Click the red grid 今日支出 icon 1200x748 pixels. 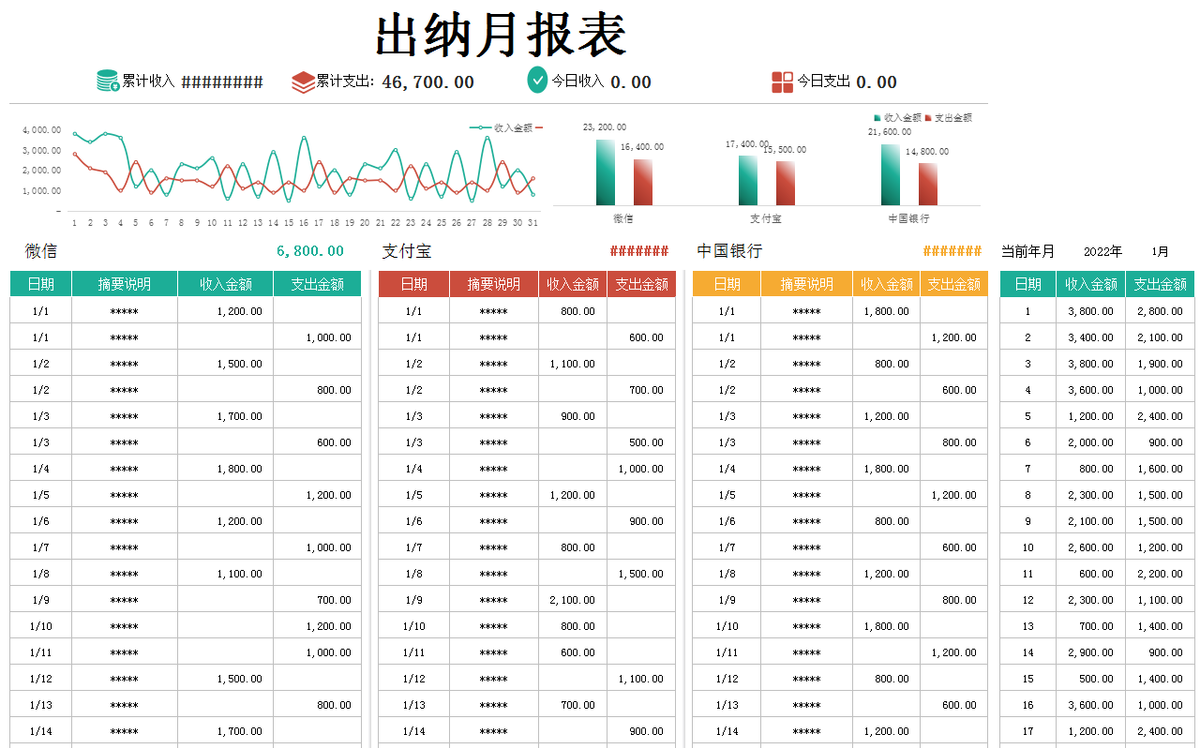pos(782,82)
